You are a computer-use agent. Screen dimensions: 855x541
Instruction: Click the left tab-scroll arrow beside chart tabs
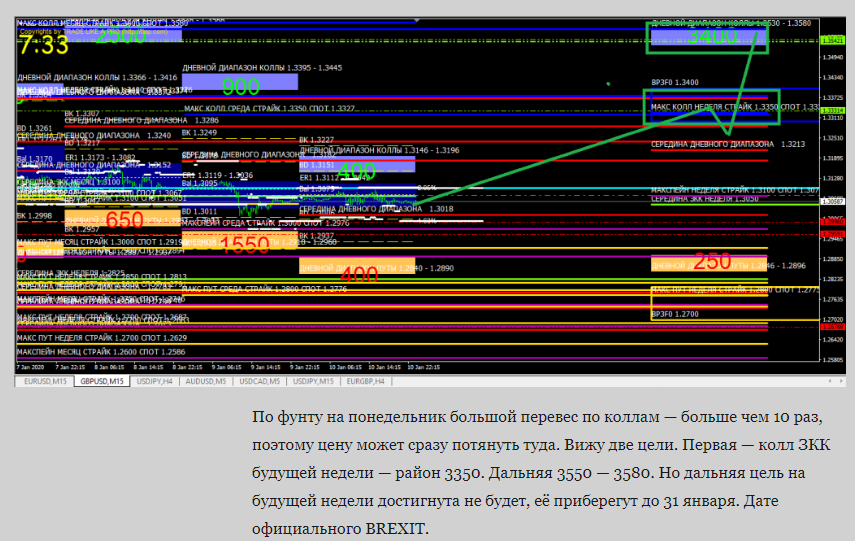[829, 381]
